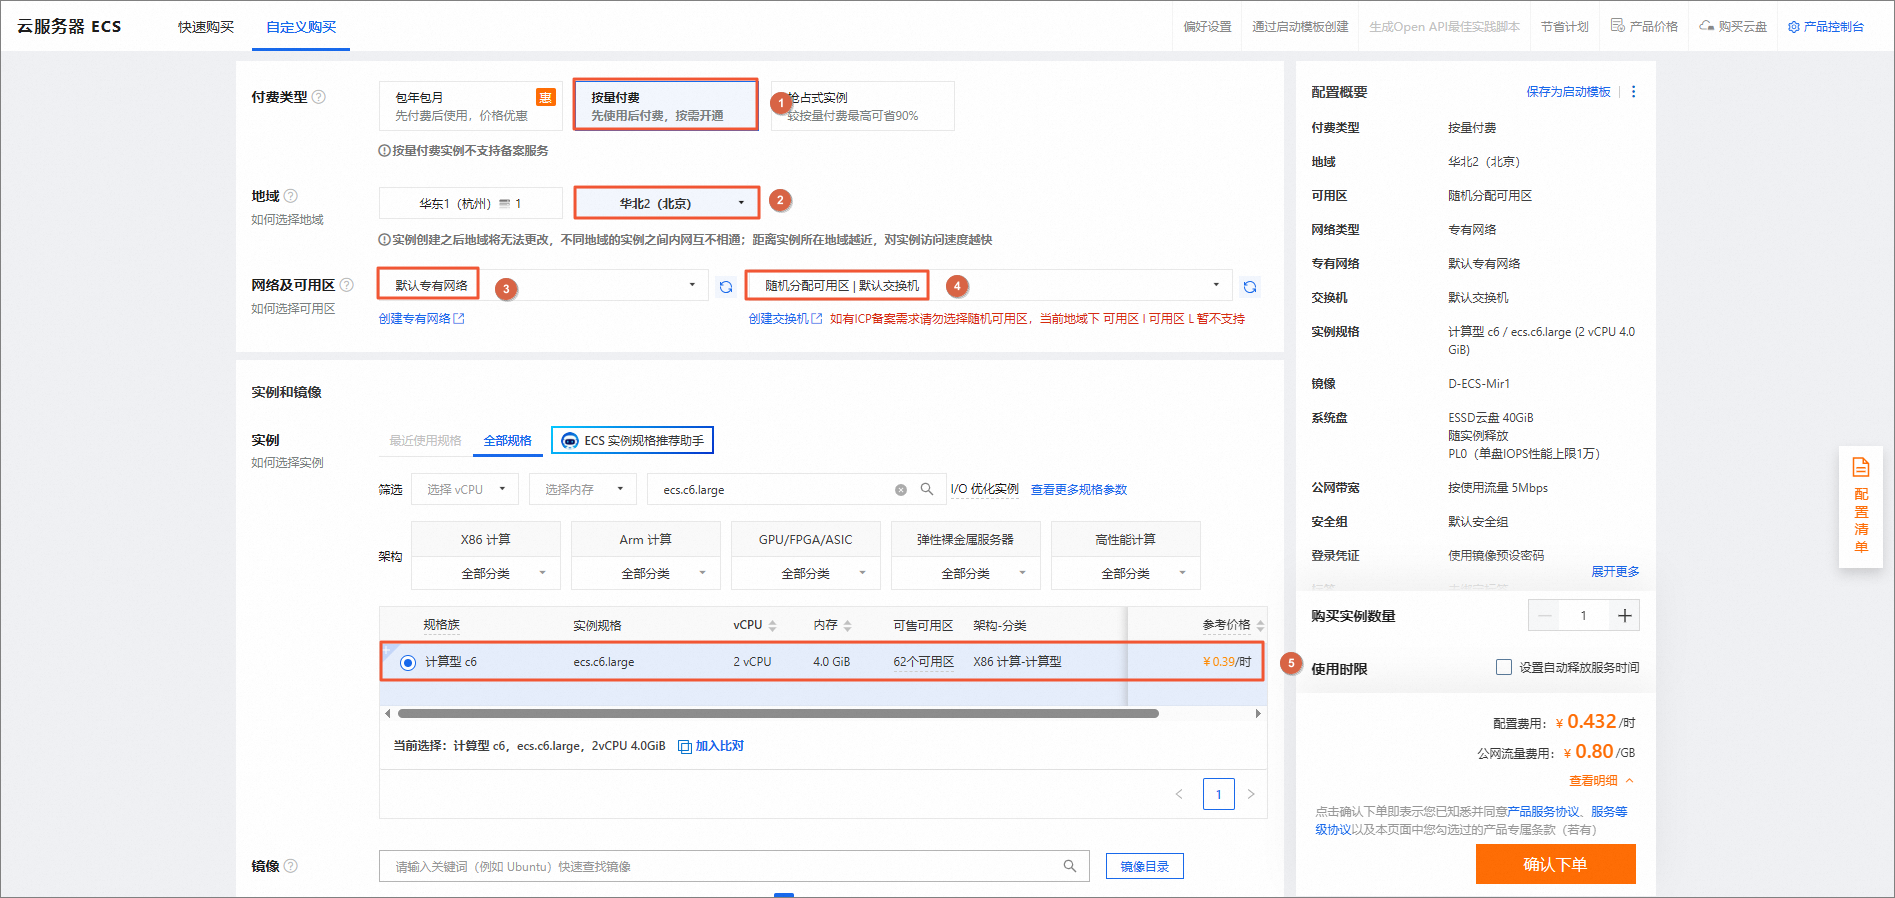Click 查看更多规格参数 link
Viewport: 1895px width, 898px height.
(1079, 490)
